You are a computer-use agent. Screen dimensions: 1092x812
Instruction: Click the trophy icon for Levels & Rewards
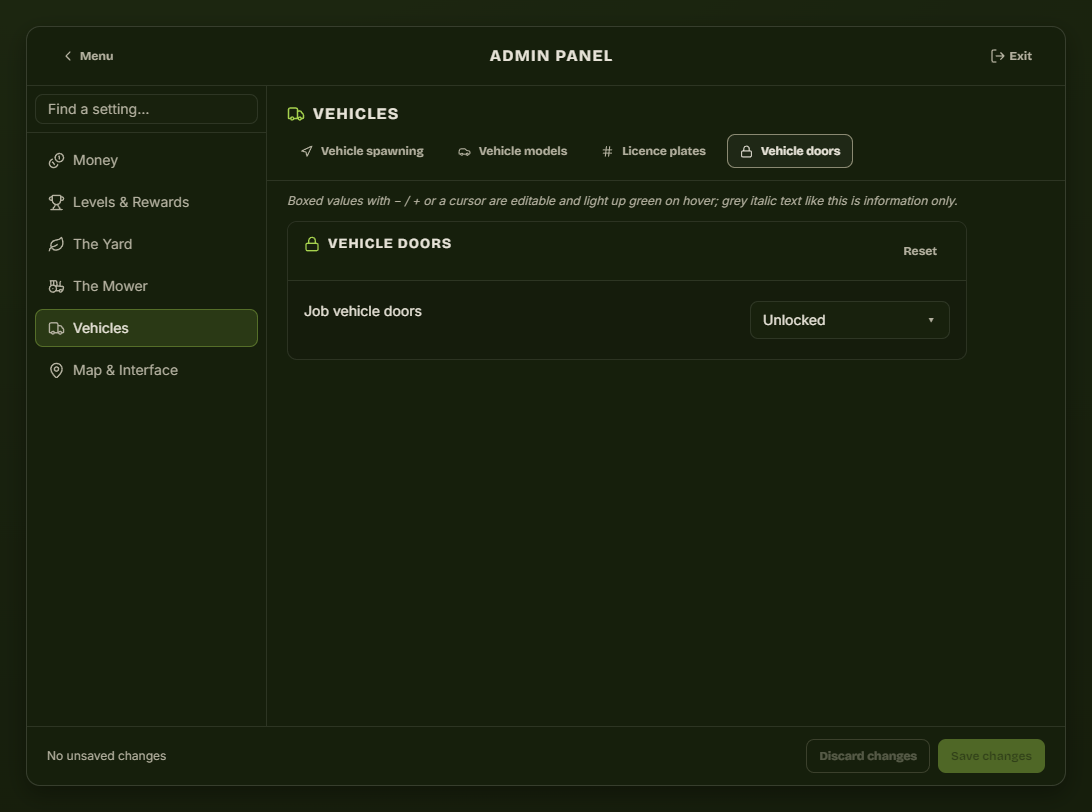(x=56, y=203)
